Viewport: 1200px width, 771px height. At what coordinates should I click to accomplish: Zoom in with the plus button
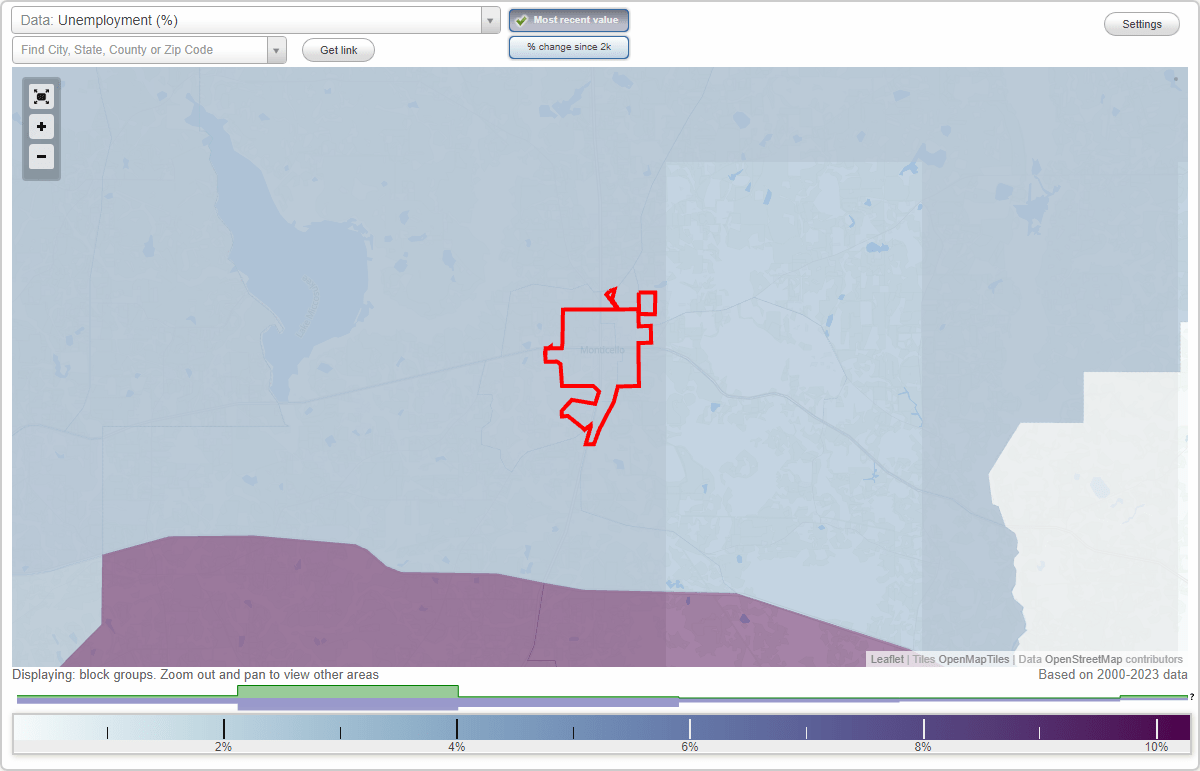click(41, 127)
